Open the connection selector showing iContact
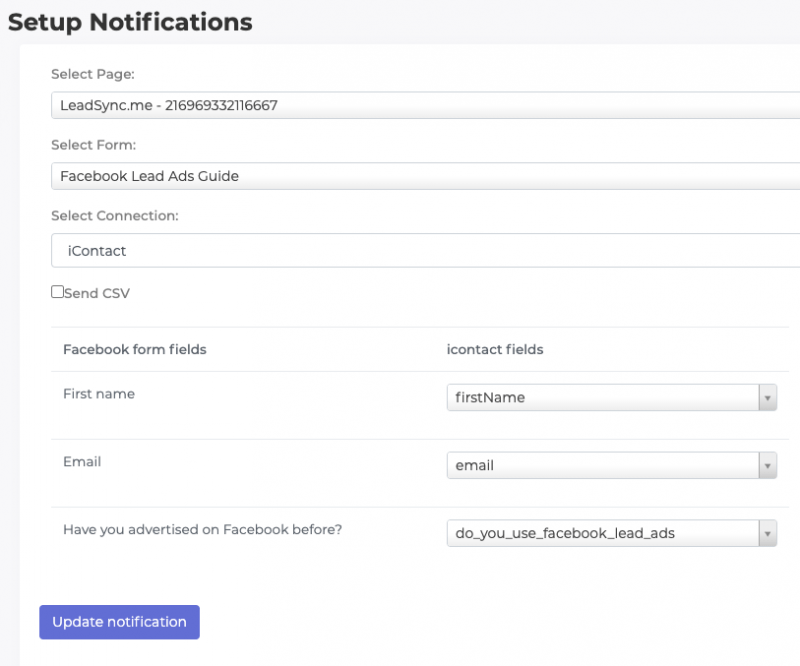The image size is (800, 666). (400, 250)
